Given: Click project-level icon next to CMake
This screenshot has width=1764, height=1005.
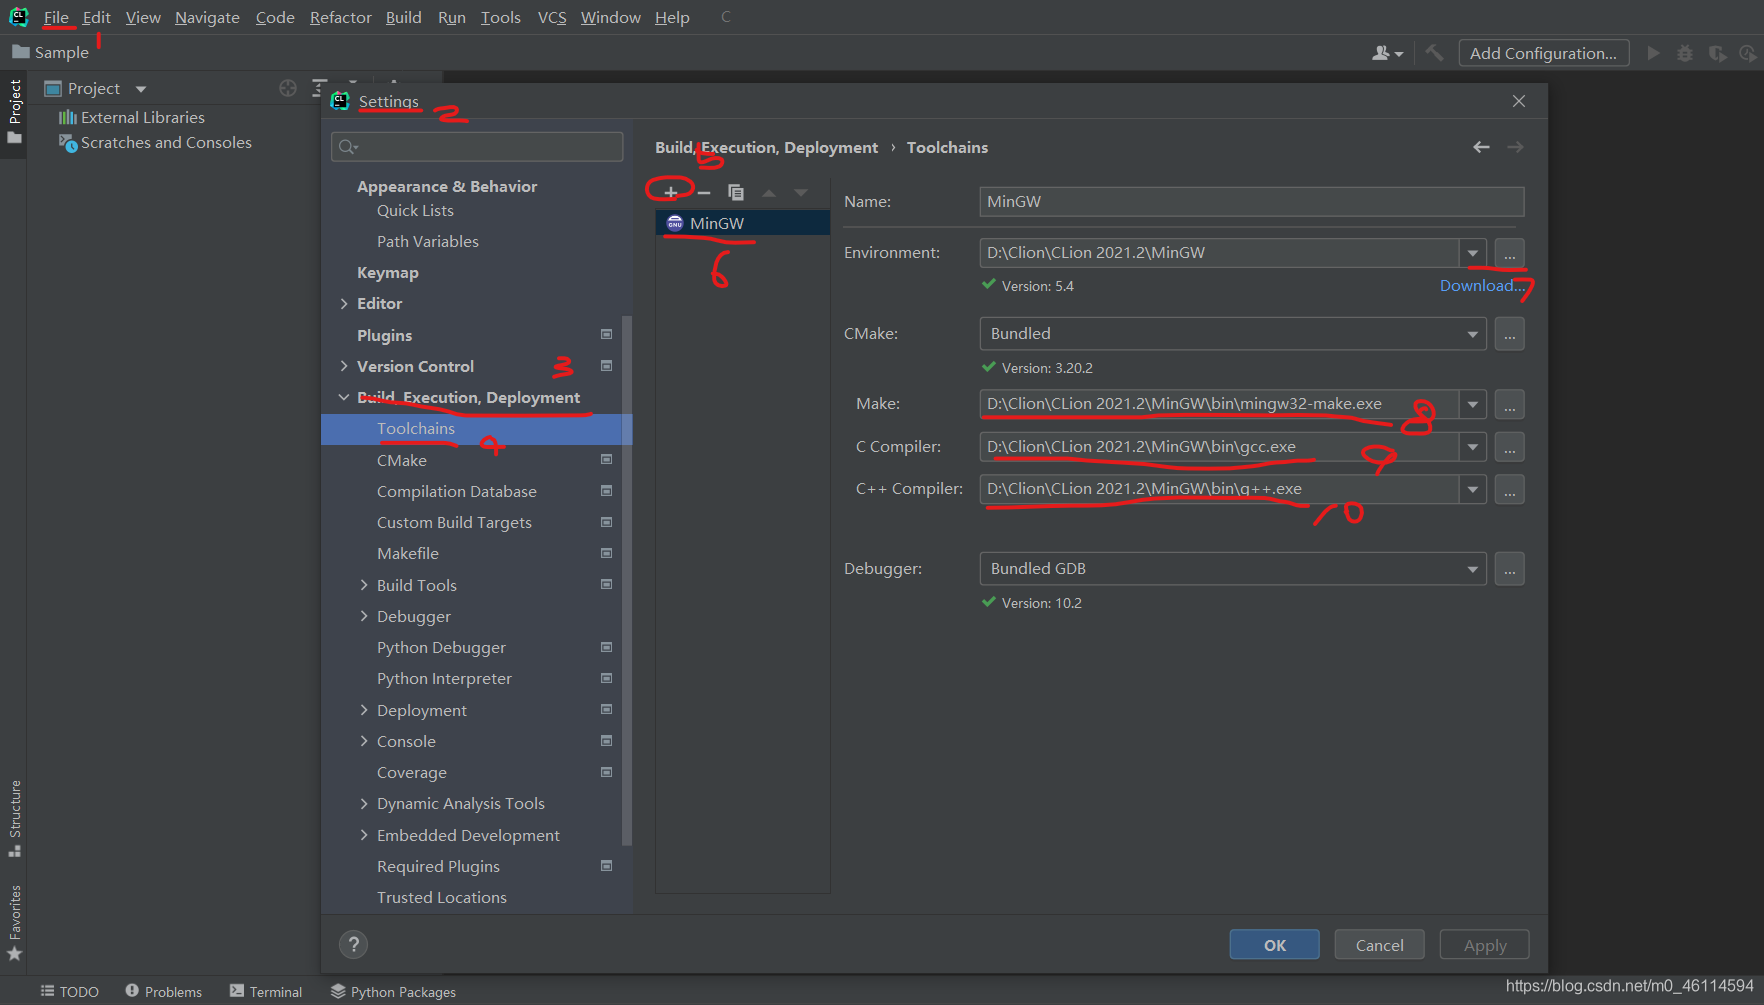Looking at the screenshot, I should click(x=606, y=459).
